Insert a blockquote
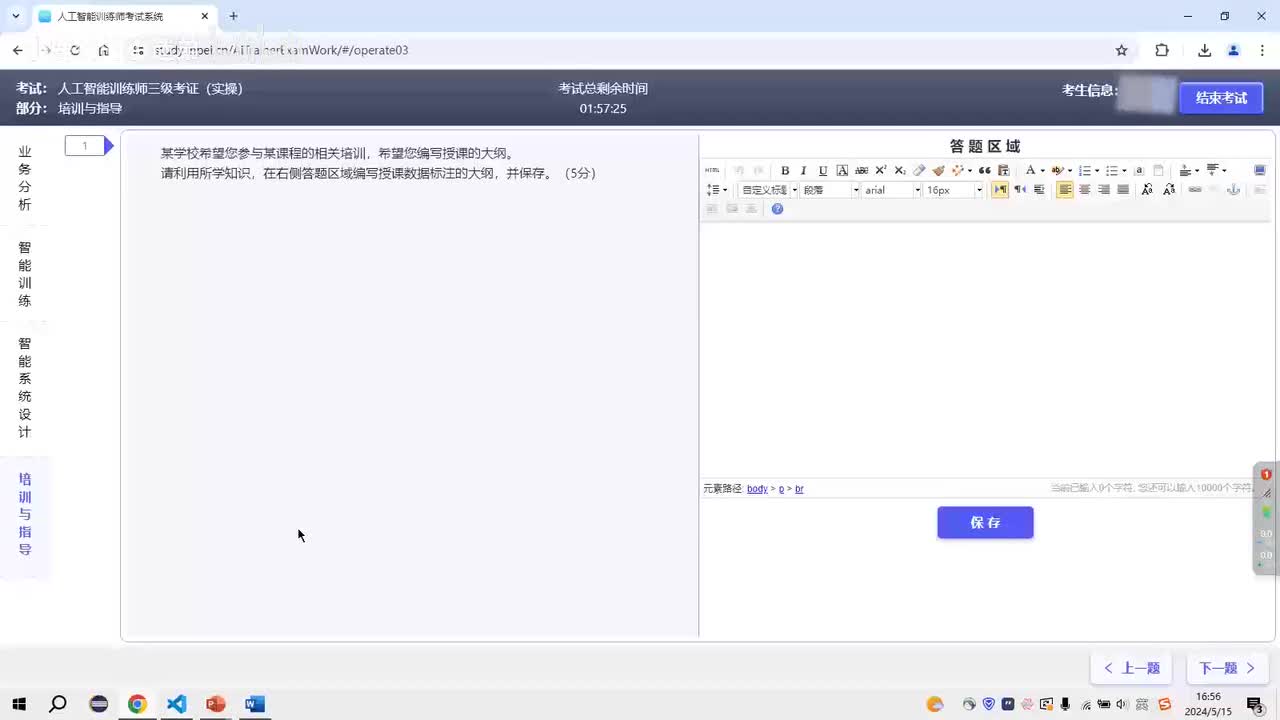Viewport: 1280px width, 720px height. coord(985,170)
